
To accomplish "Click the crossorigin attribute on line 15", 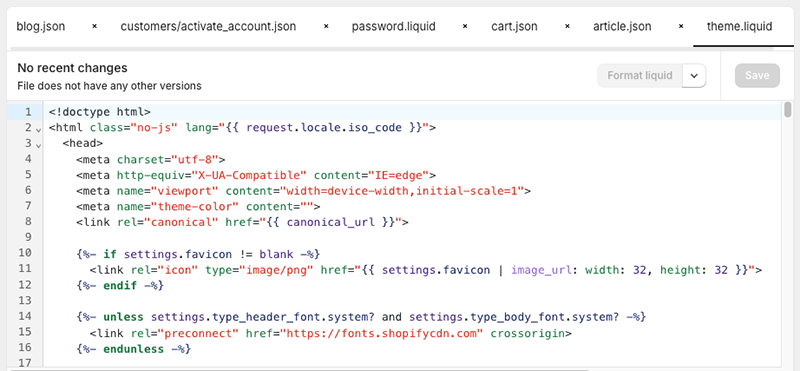I will [x=528, y=333].
